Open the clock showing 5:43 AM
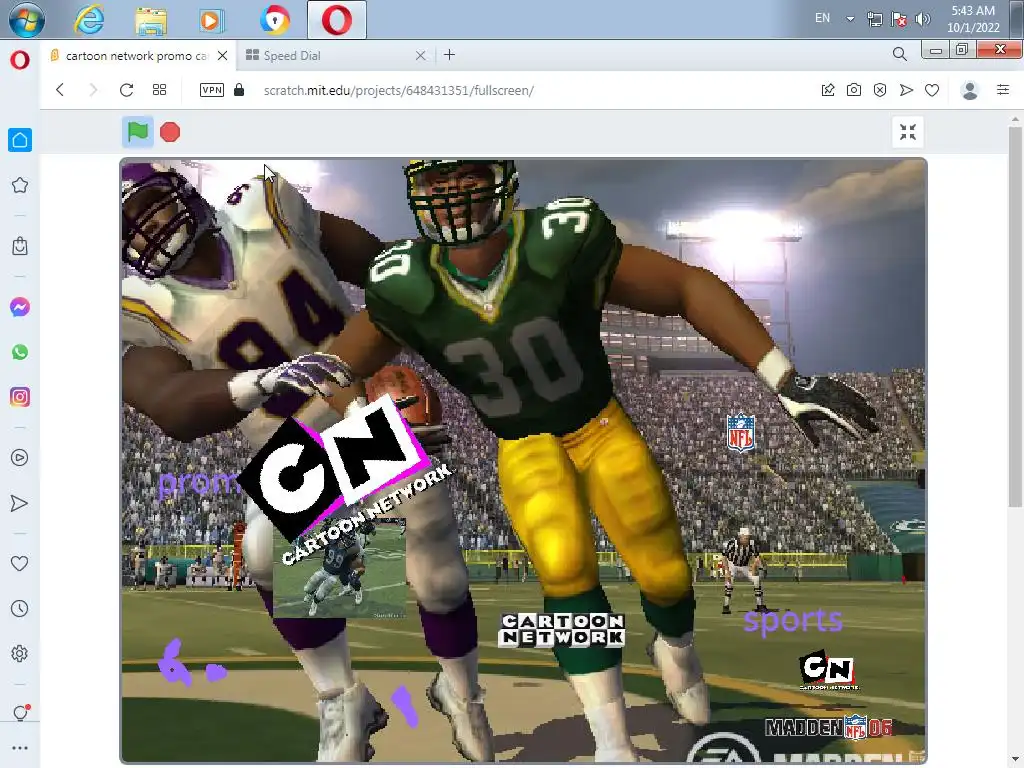The height and width of the screenshot is (768, 1024). (973, 19)
